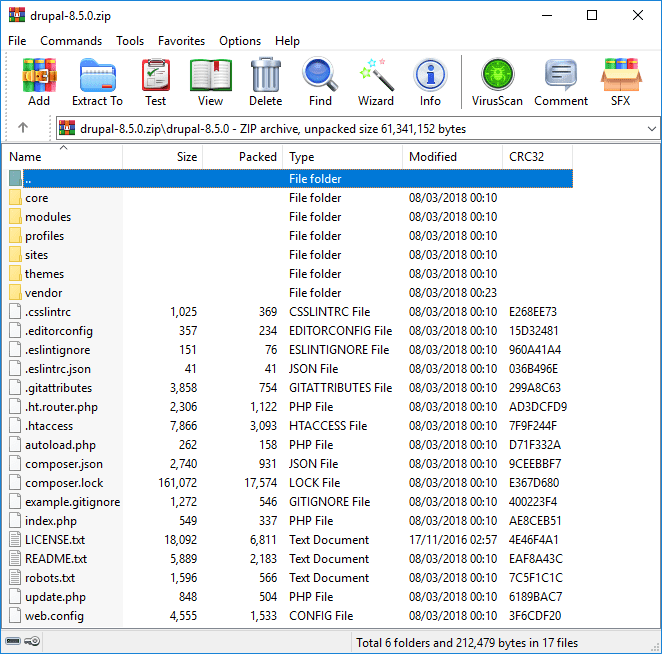Sort by CRC32 column header
The image size is (662, 654).
(537, 157)
